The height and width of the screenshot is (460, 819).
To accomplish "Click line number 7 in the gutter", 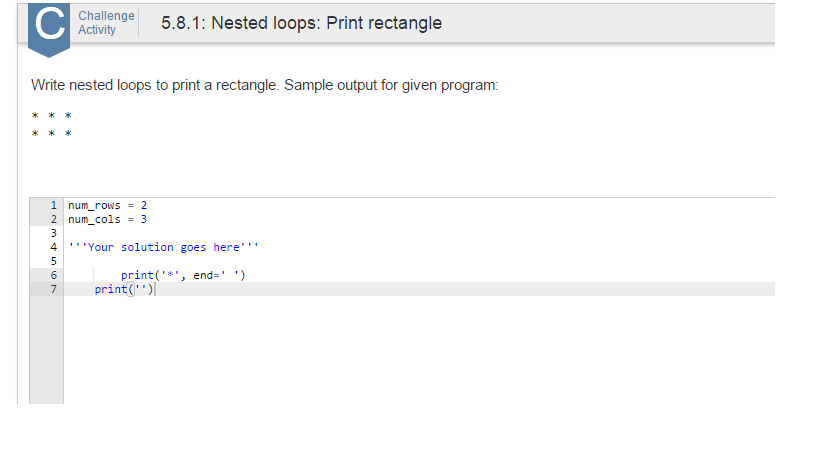I will 53,289.
